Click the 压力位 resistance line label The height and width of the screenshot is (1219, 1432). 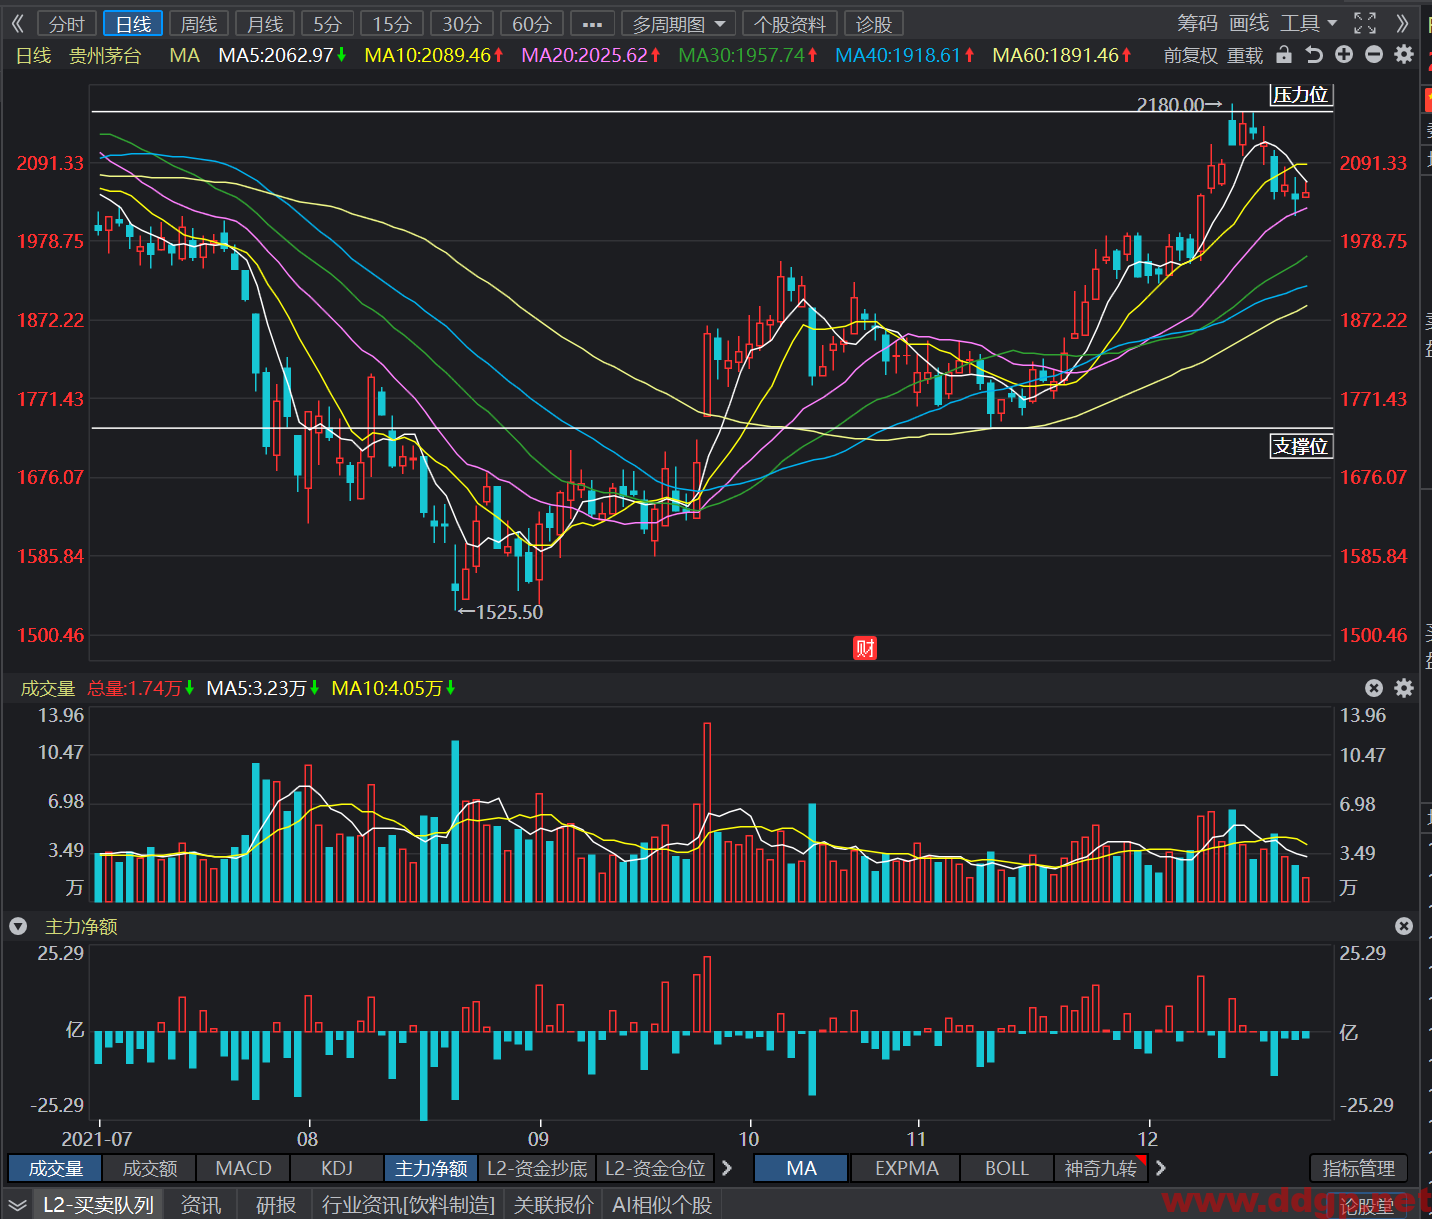(1300, 95)
